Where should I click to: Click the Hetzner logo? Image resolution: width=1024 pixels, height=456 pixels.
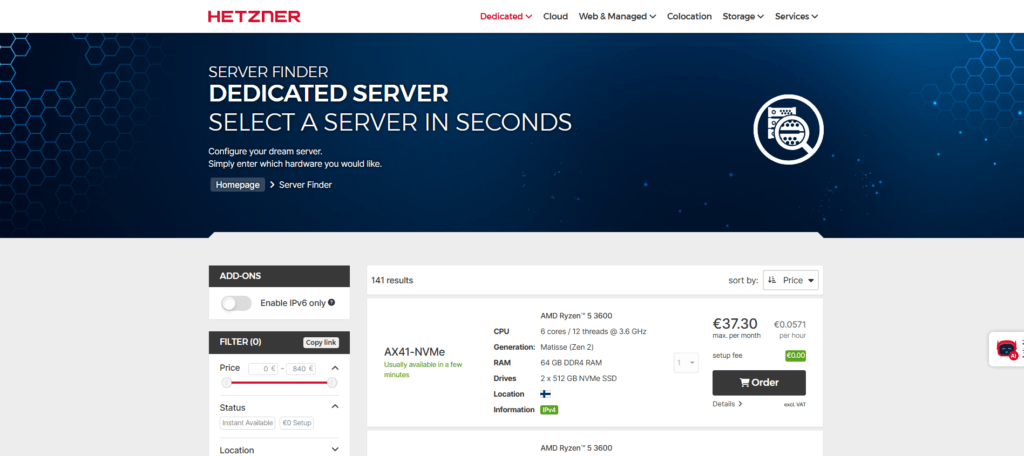coord(254,16)
